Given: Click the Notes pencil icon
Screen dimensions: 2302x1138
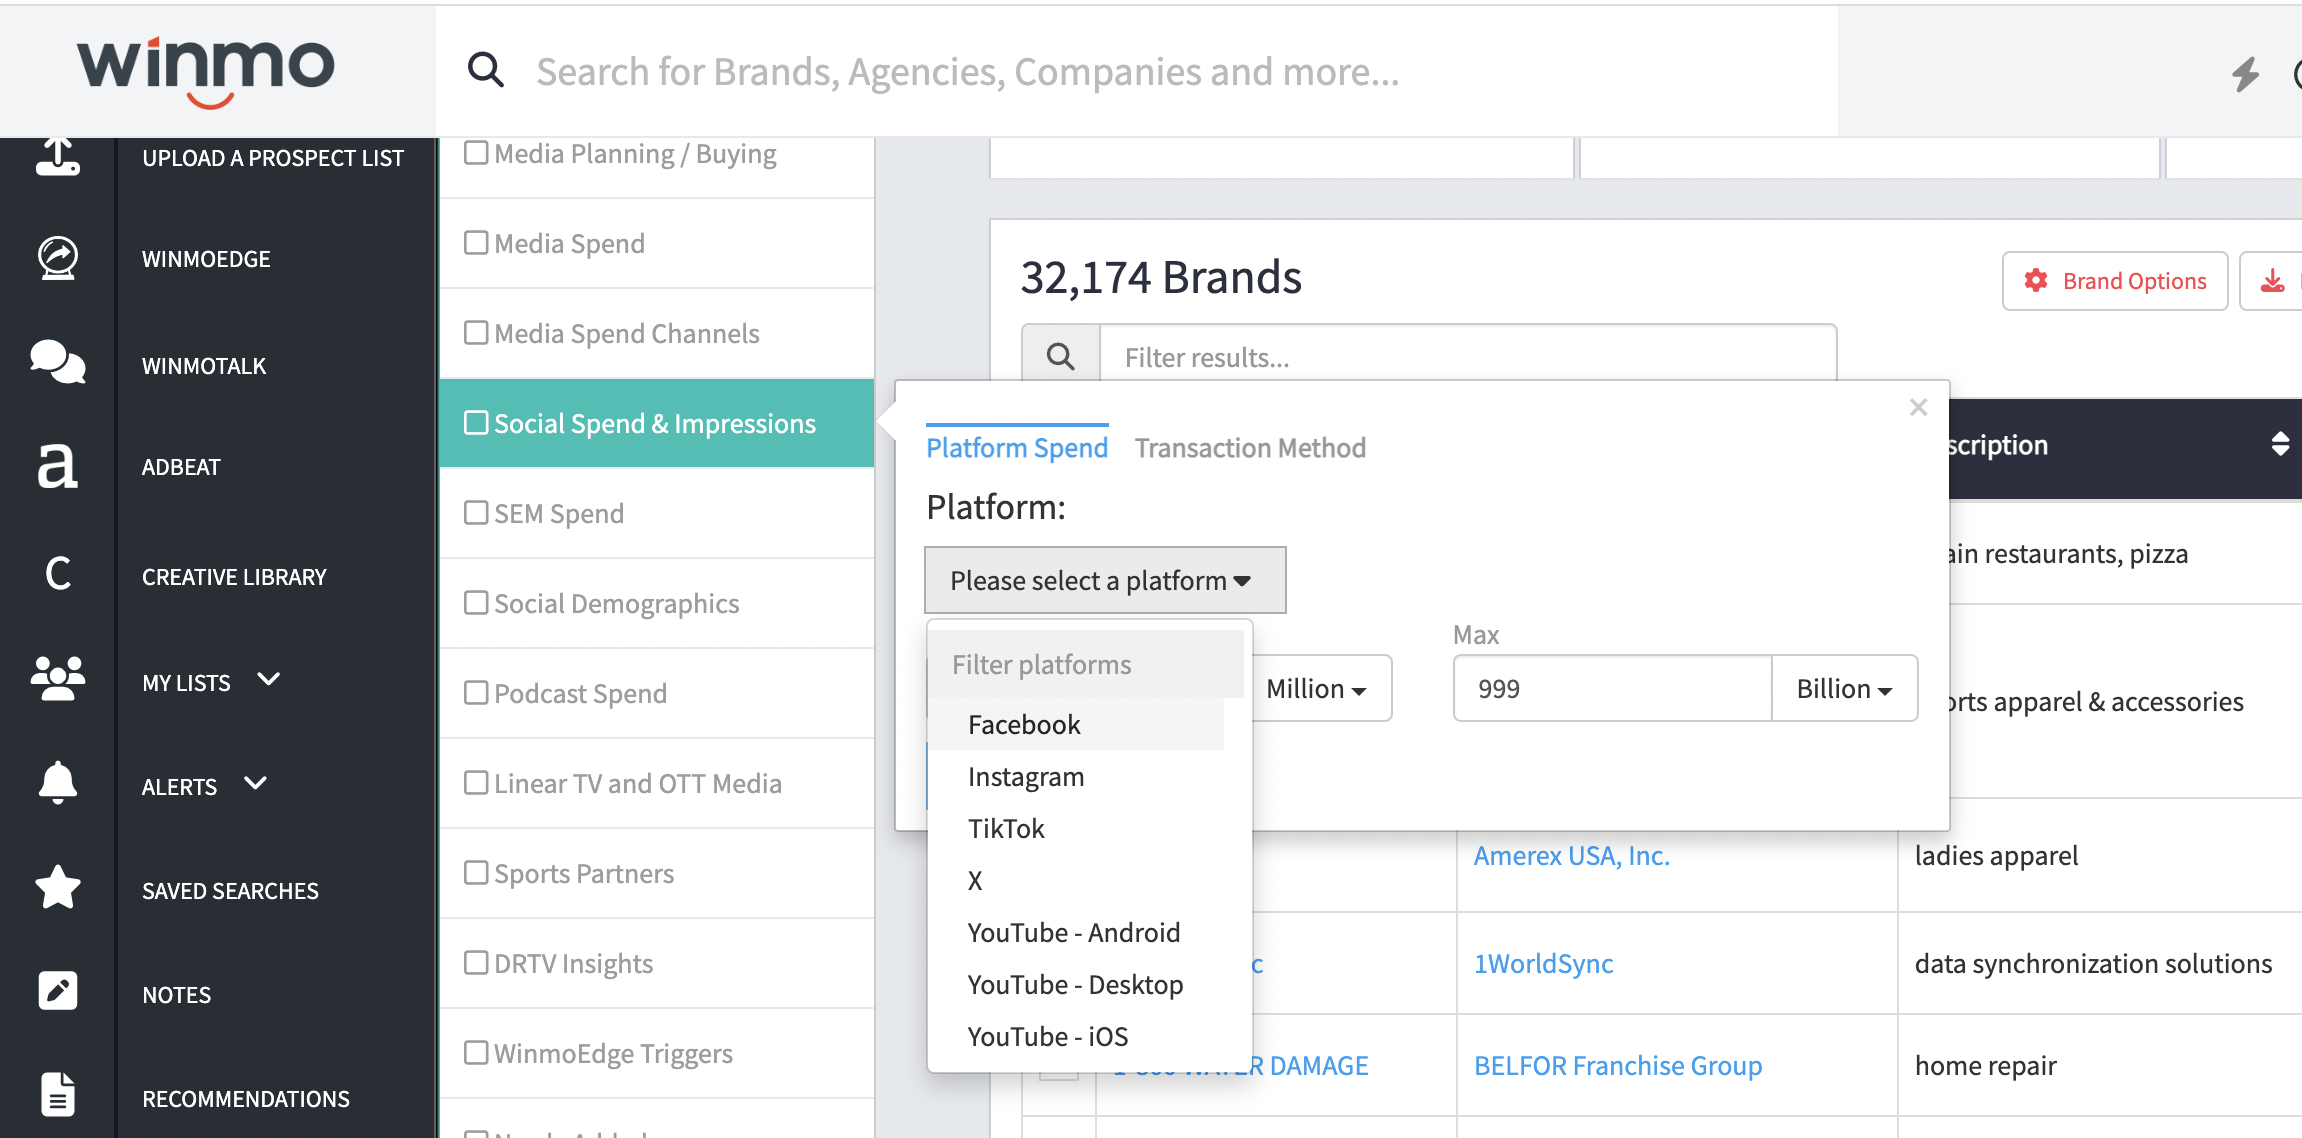Looking at the screenshot, I should tap(58, 991).
